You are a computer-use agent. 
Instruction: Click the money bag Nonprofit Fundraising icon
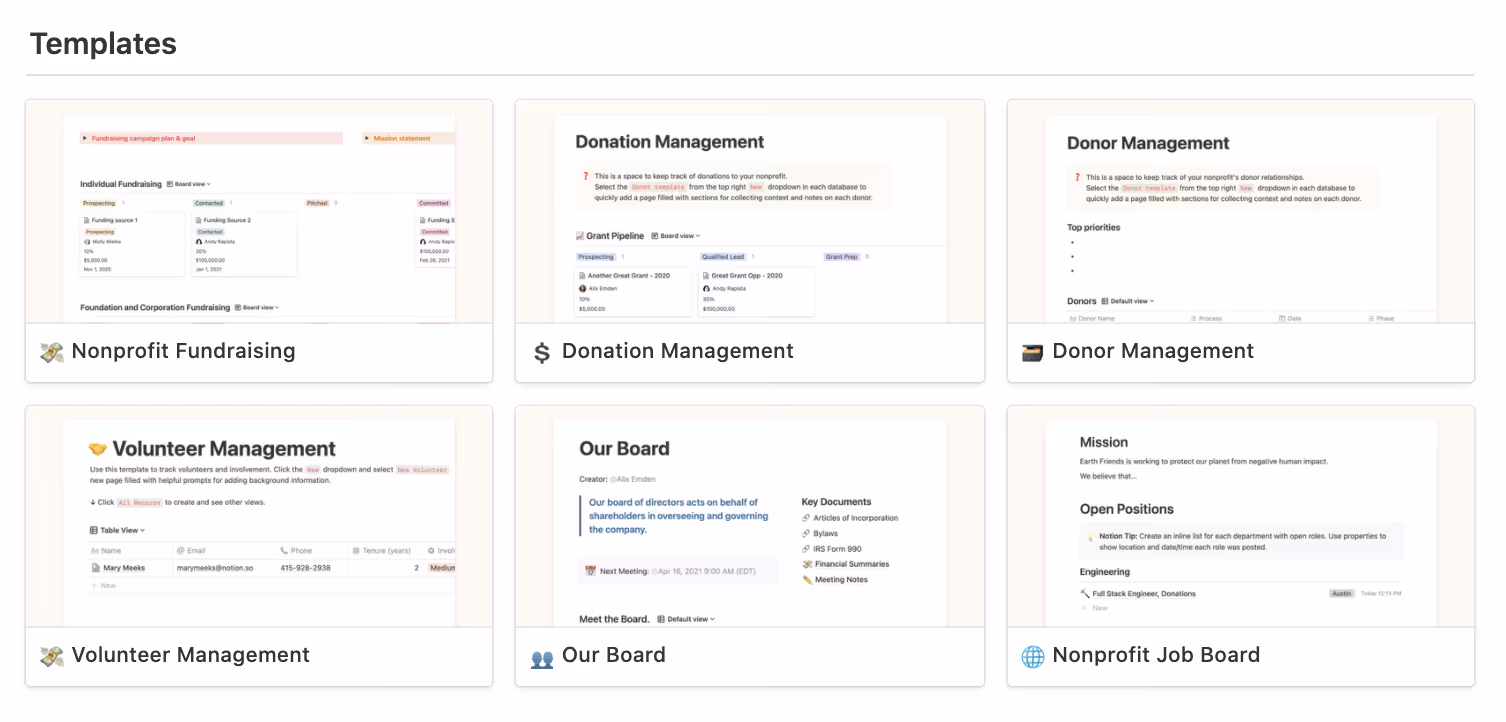pyautogui.click(x=50, y=352)
